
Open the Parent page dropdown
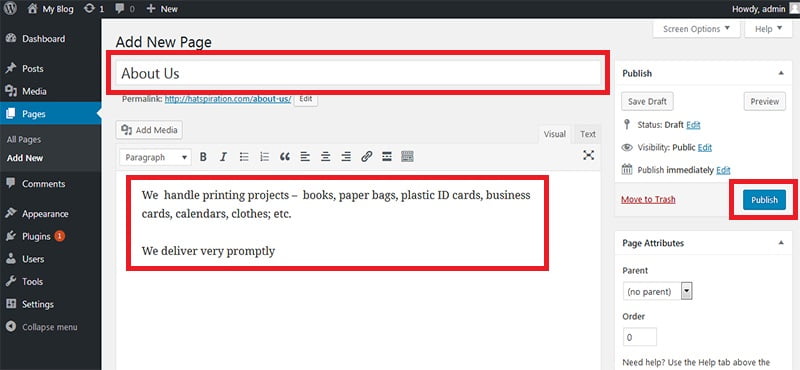tap(657, 291)
